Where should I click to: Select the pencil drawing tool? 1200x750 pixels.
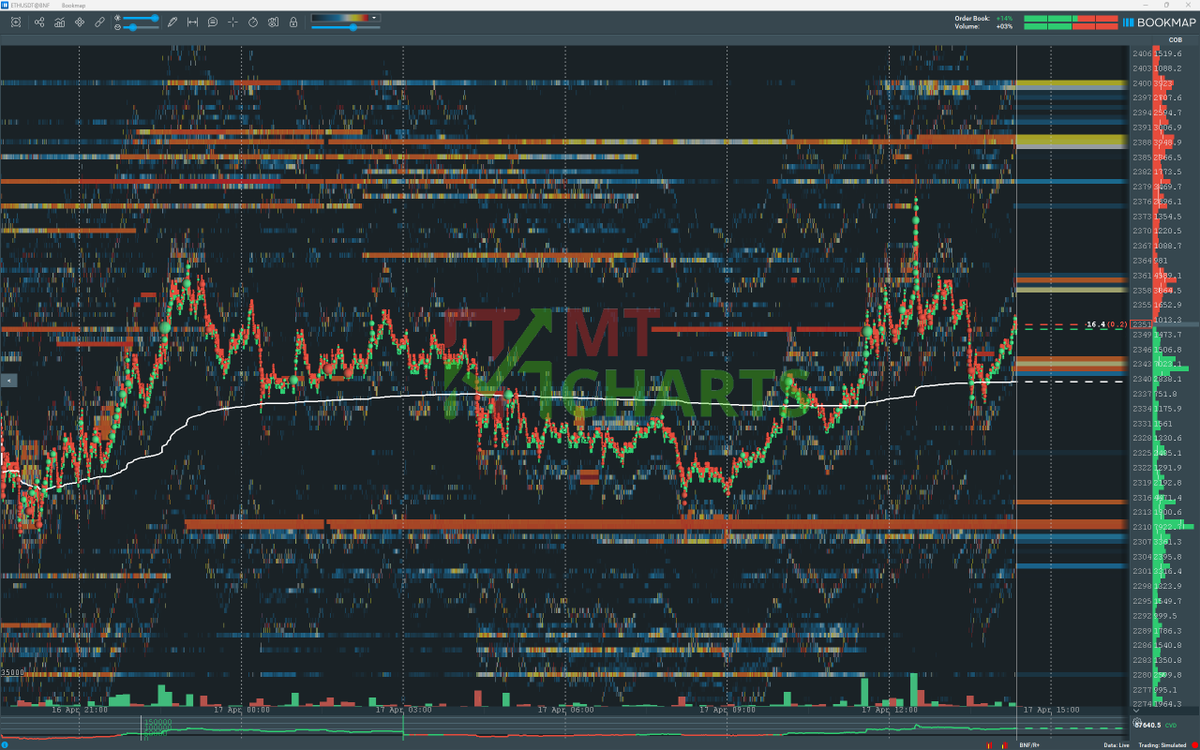pos(172,22)
